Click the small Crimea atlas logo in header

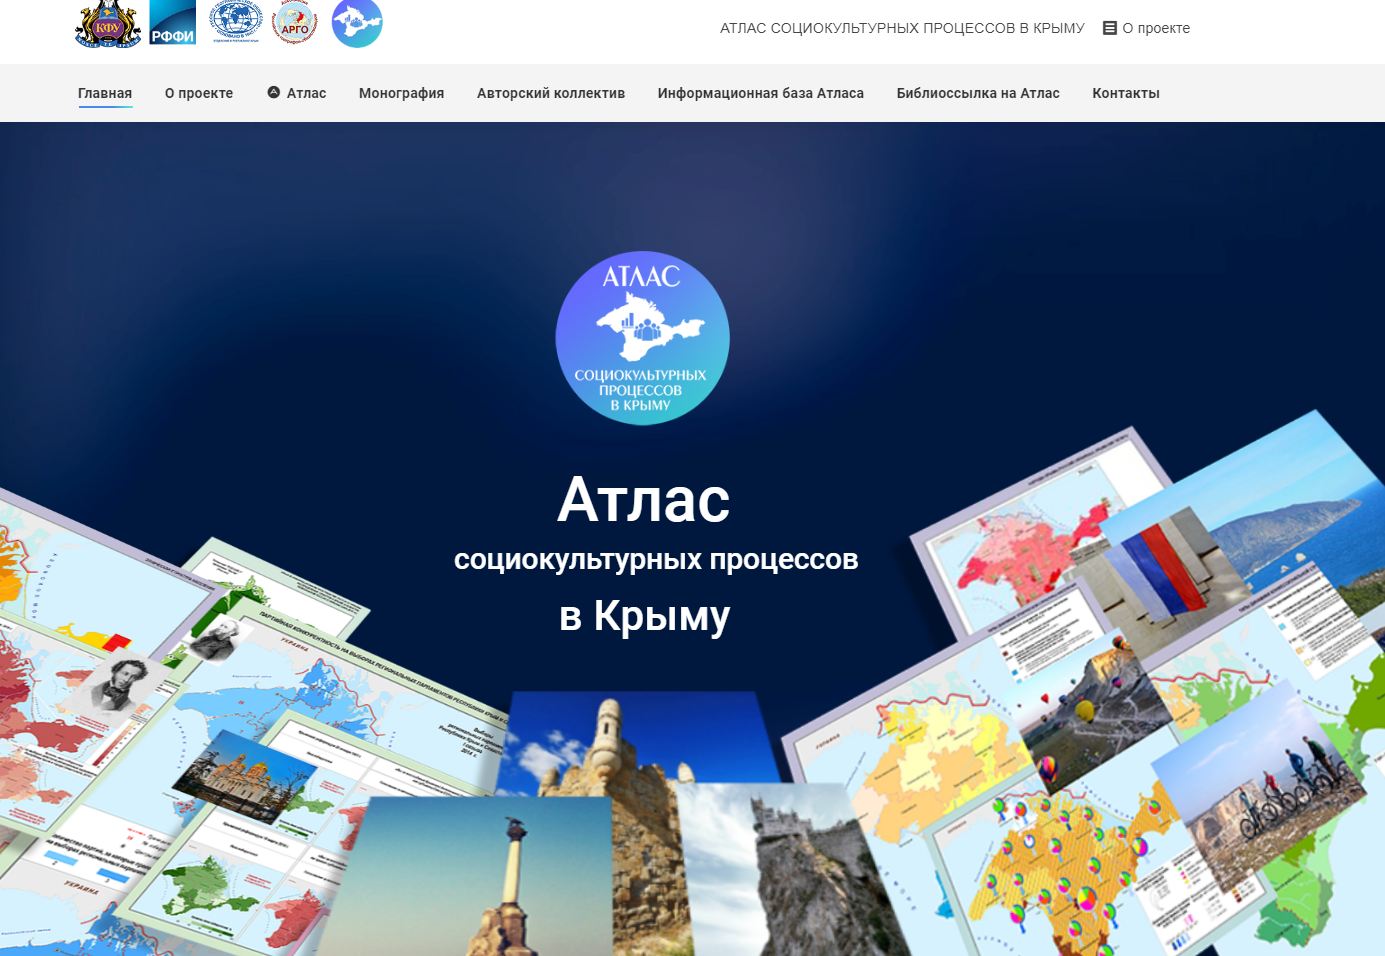[x=357, y=23]
